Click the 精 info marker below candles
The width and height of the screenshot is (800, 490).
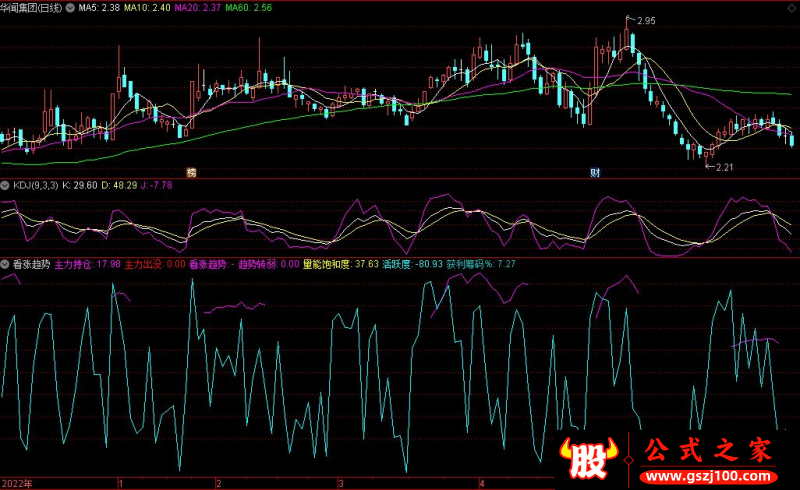coord(191,172)
